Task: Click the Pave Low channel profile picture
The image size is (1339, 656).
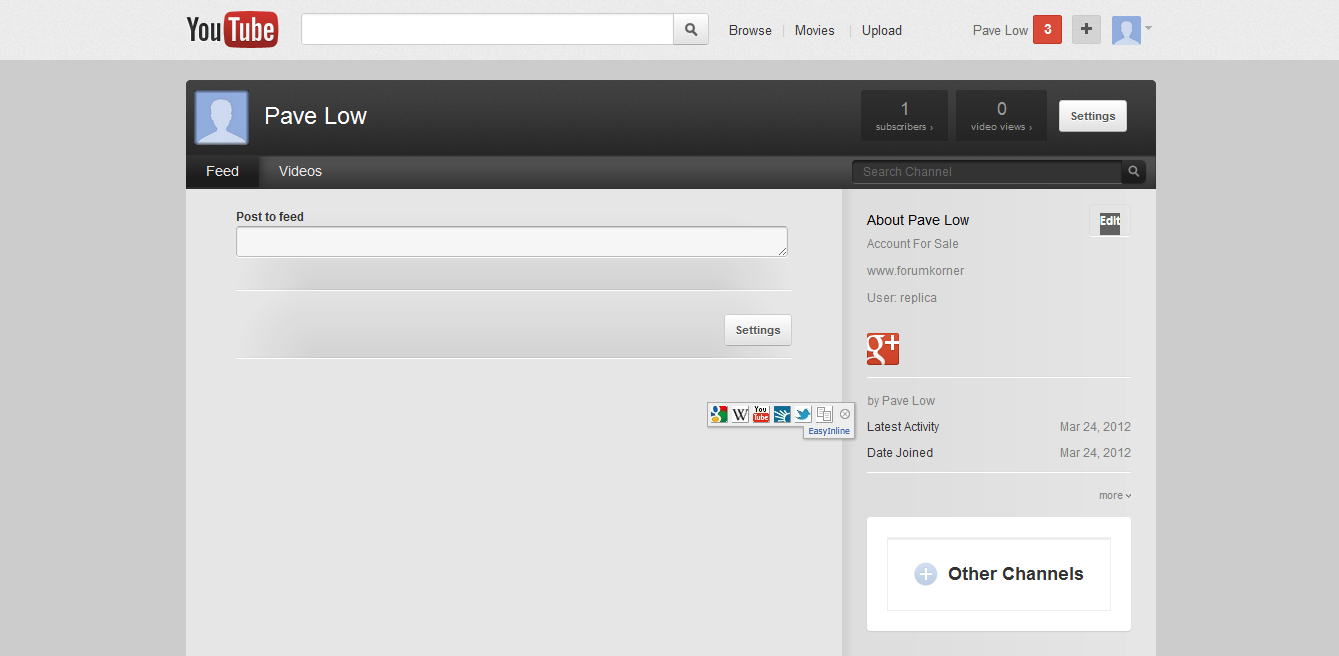Action: click(221, 118)
